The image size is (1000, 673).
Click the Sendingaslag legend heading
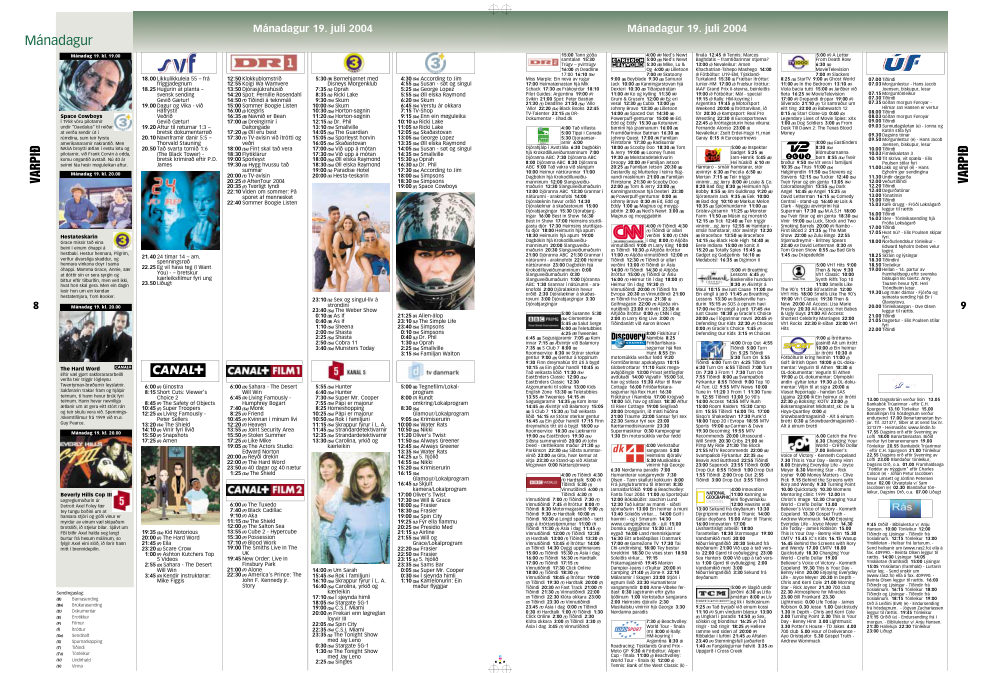click(x=70, y=593)
